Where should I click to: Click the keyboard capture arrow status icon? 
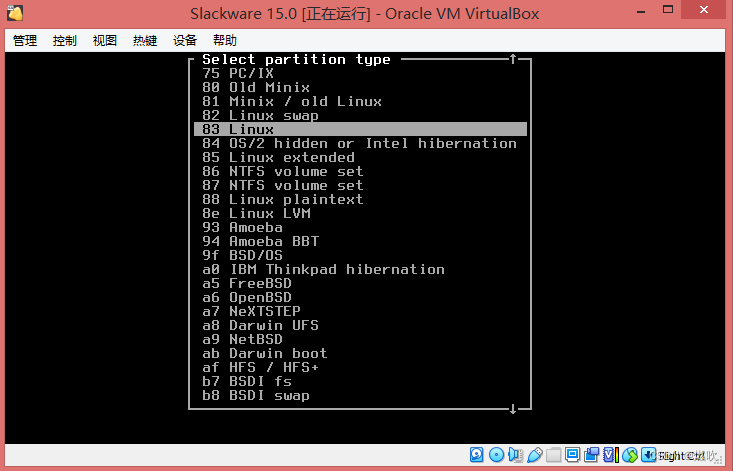coord(649,455)
